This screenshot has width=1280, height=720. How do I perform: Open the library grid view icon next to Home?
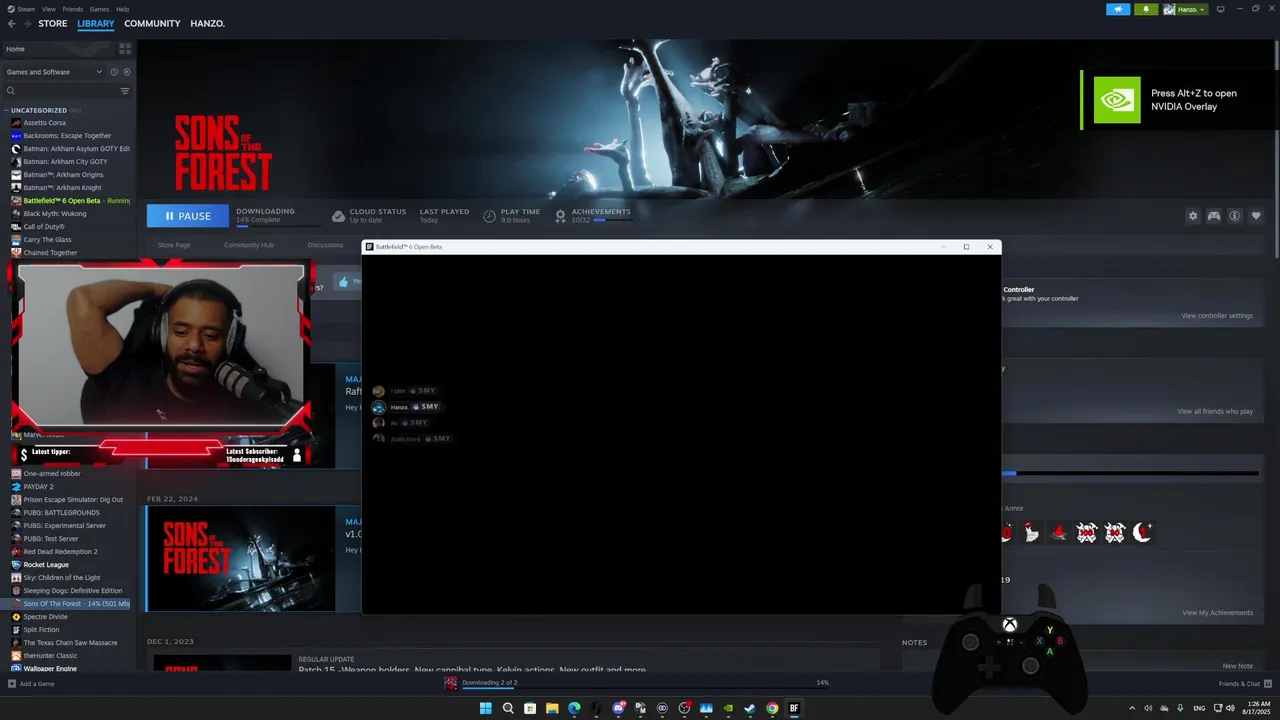[125, 48]
